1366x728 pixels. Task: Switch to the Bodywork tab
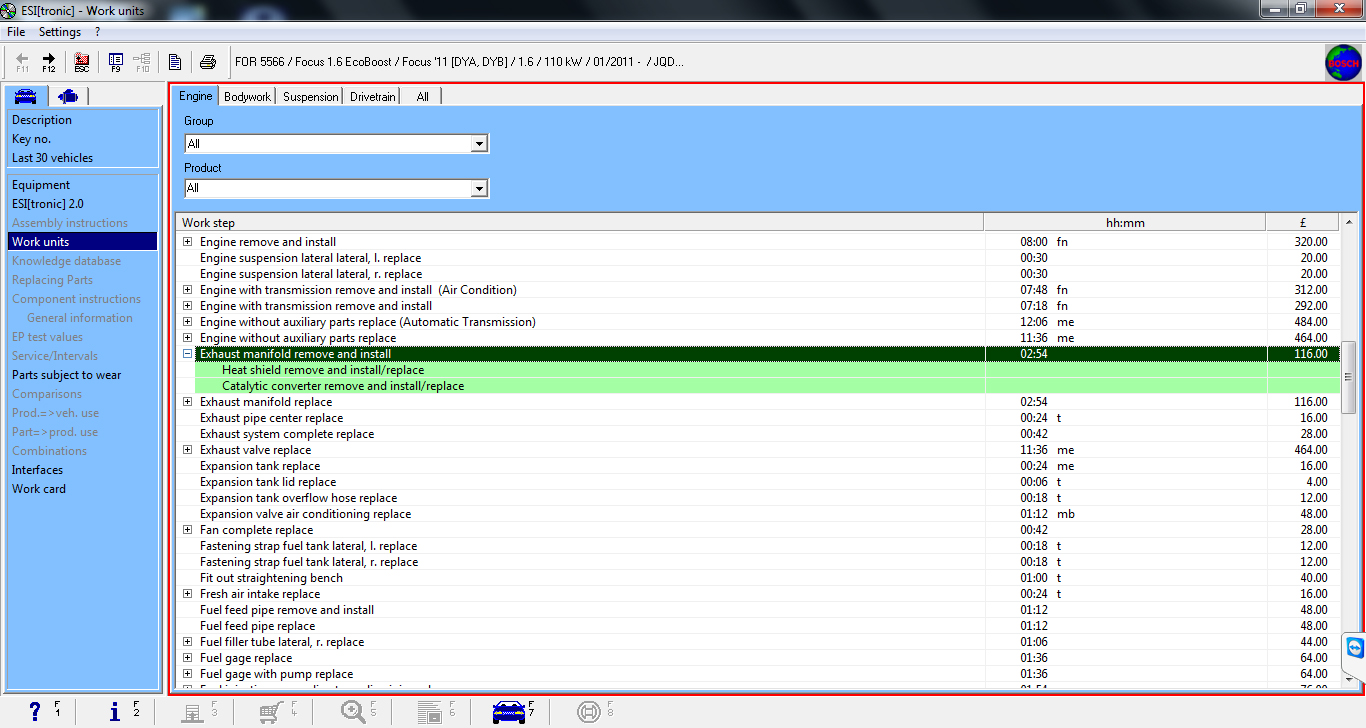coord(247,96)
